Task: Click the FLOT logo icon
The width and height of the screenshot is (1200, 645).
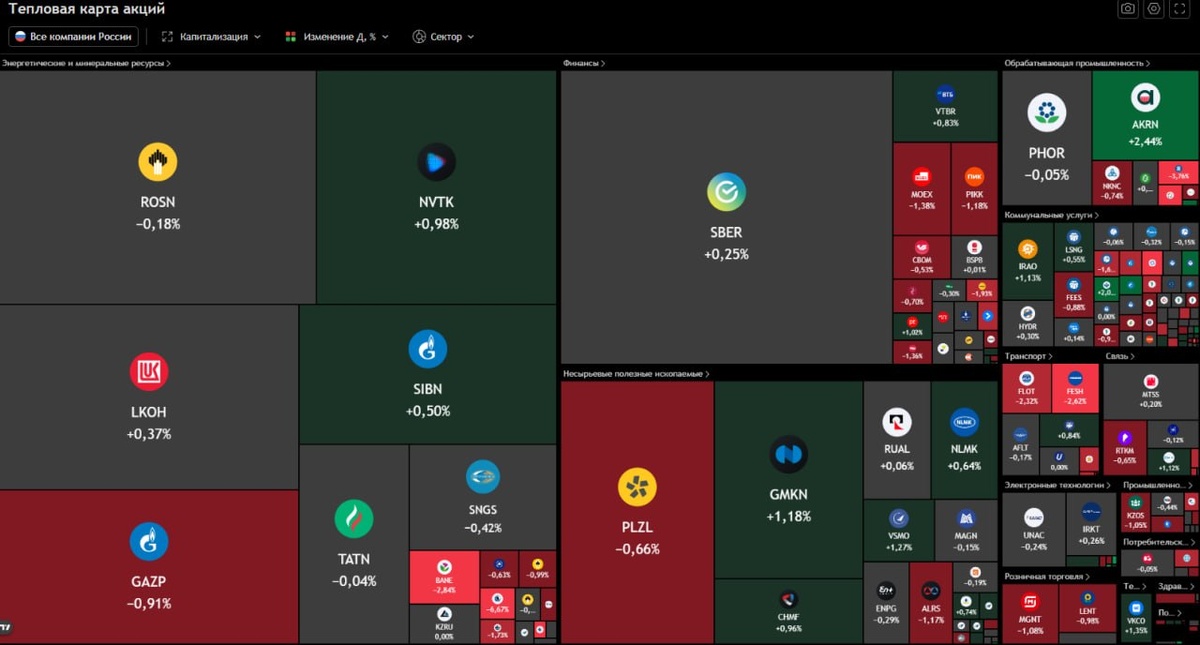Action: point(1026,378)
